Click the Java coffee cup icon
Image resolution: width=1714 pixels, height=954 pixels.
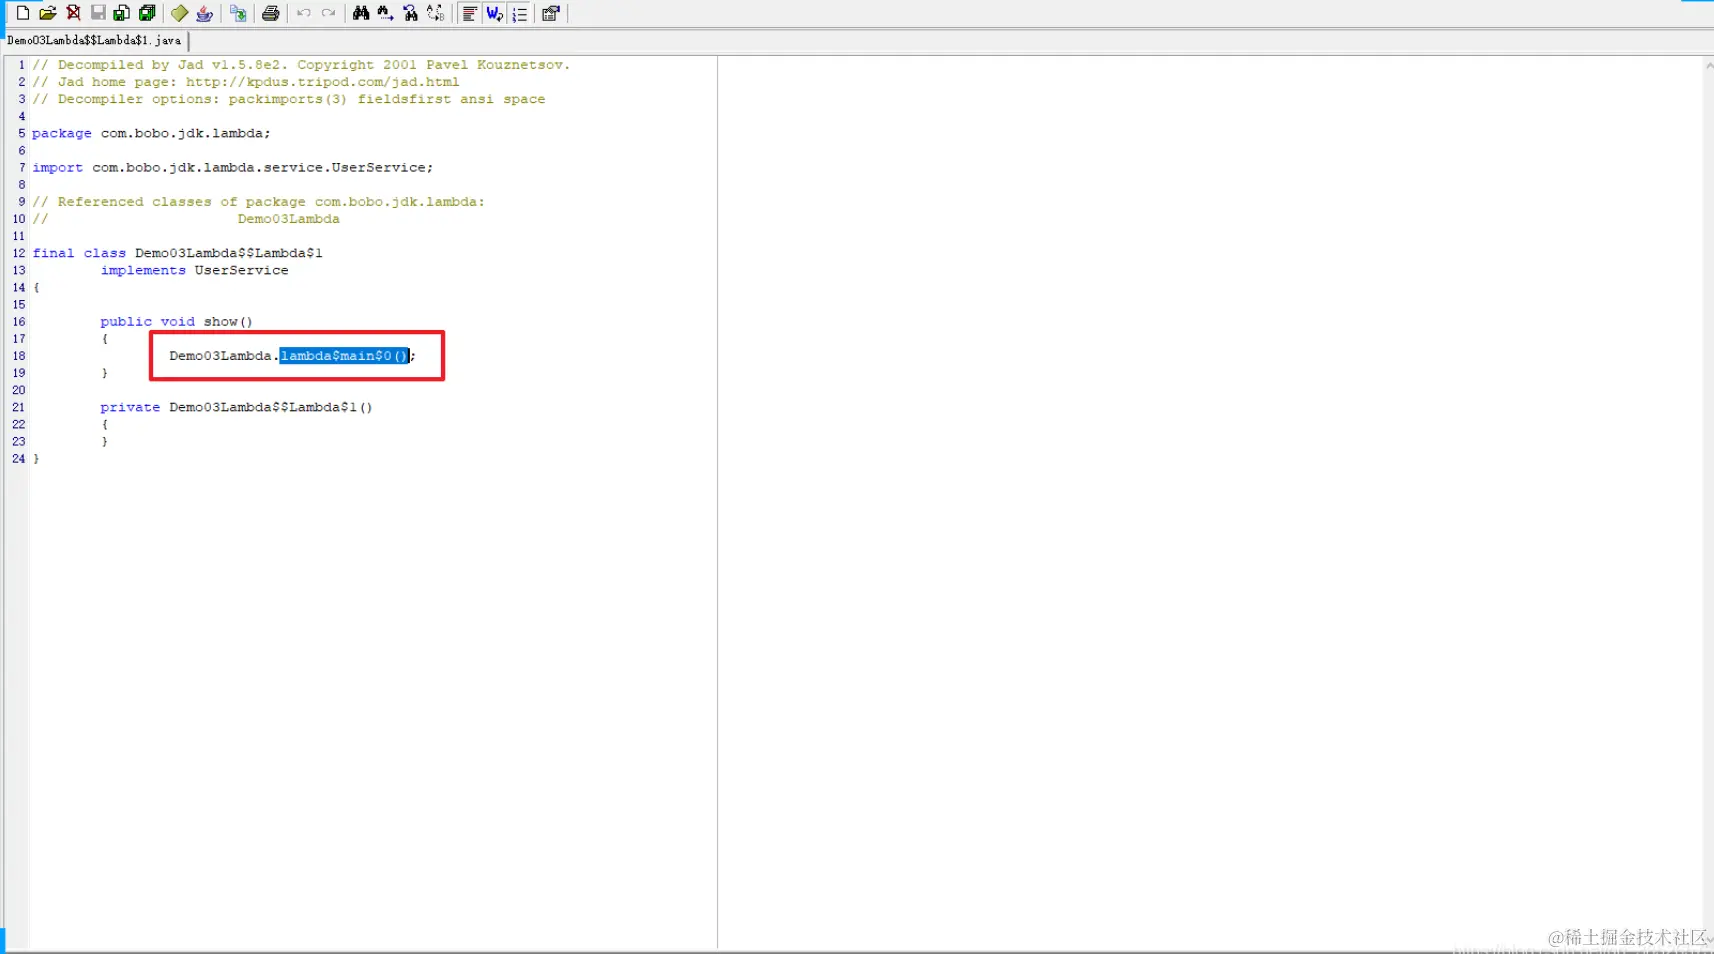tap(204, 13)
